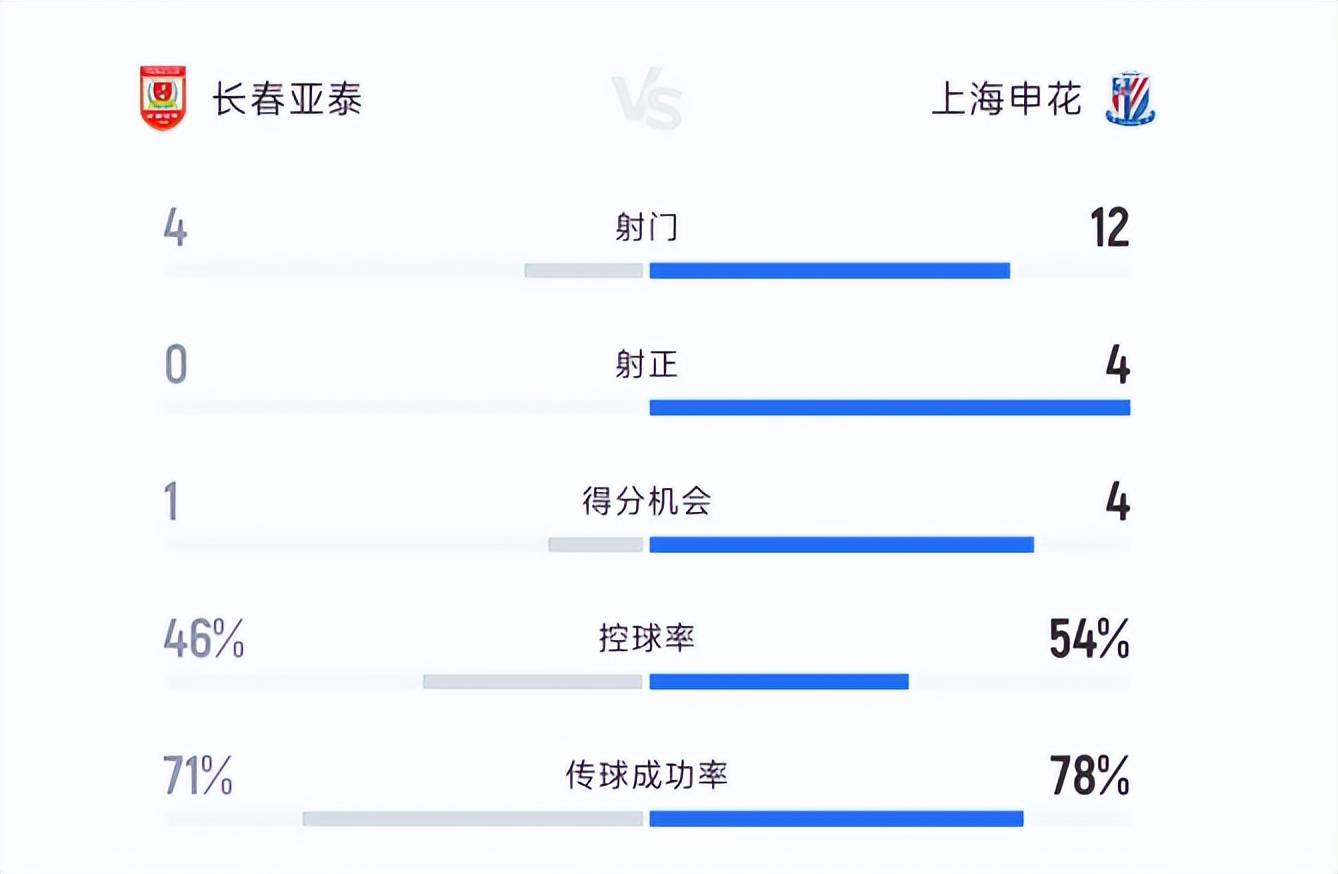Click the full blue 射正 bar

tap(889, 407)
